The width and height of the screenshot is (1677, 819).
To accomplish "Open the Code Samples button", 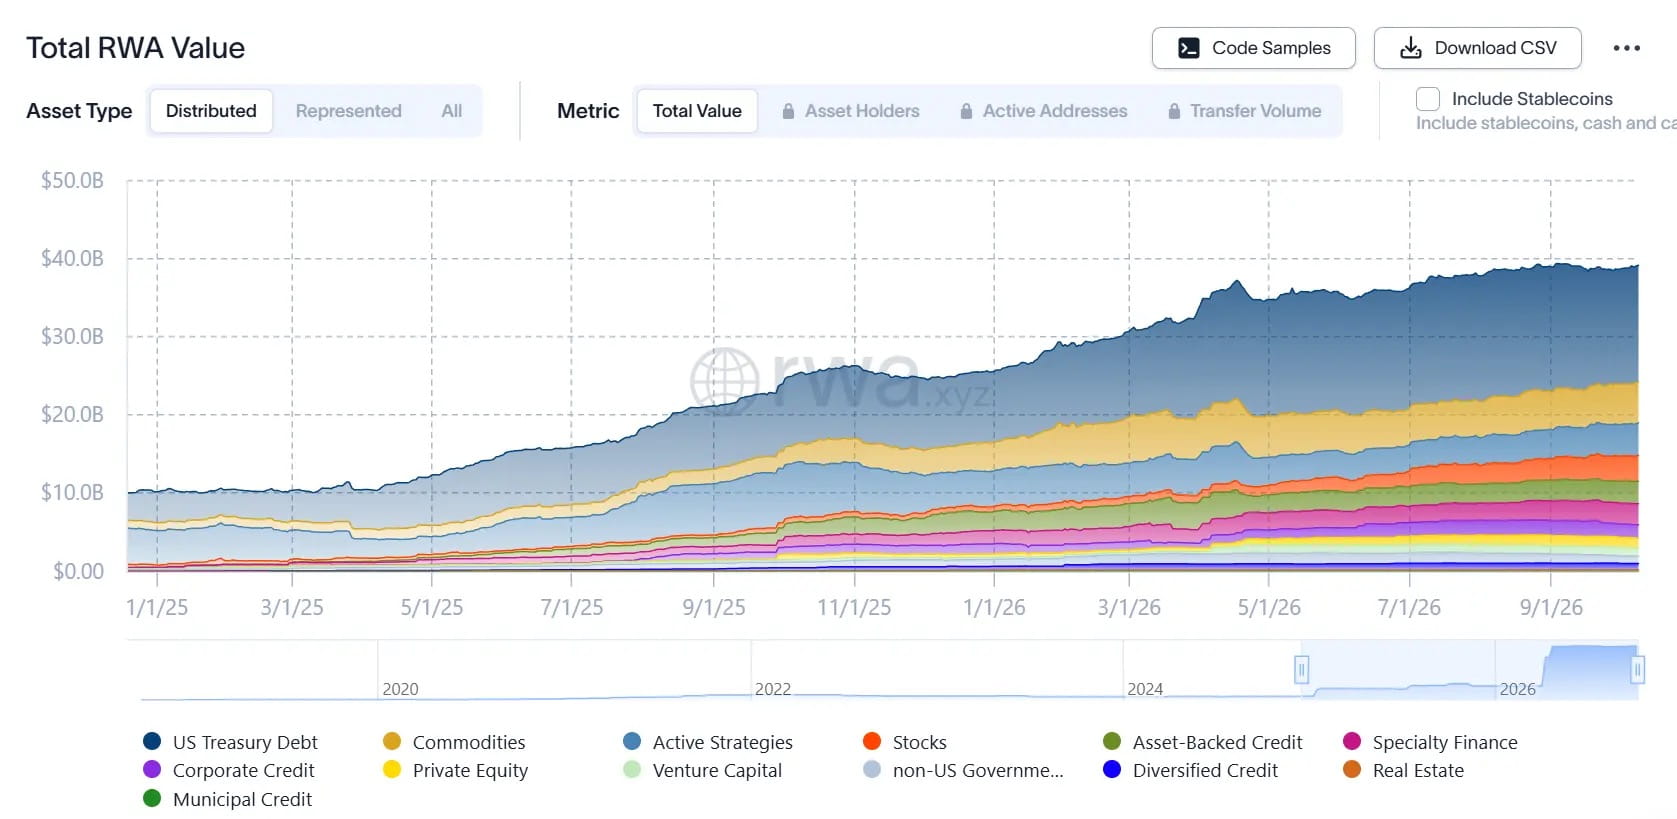I will coord(1254,48).
